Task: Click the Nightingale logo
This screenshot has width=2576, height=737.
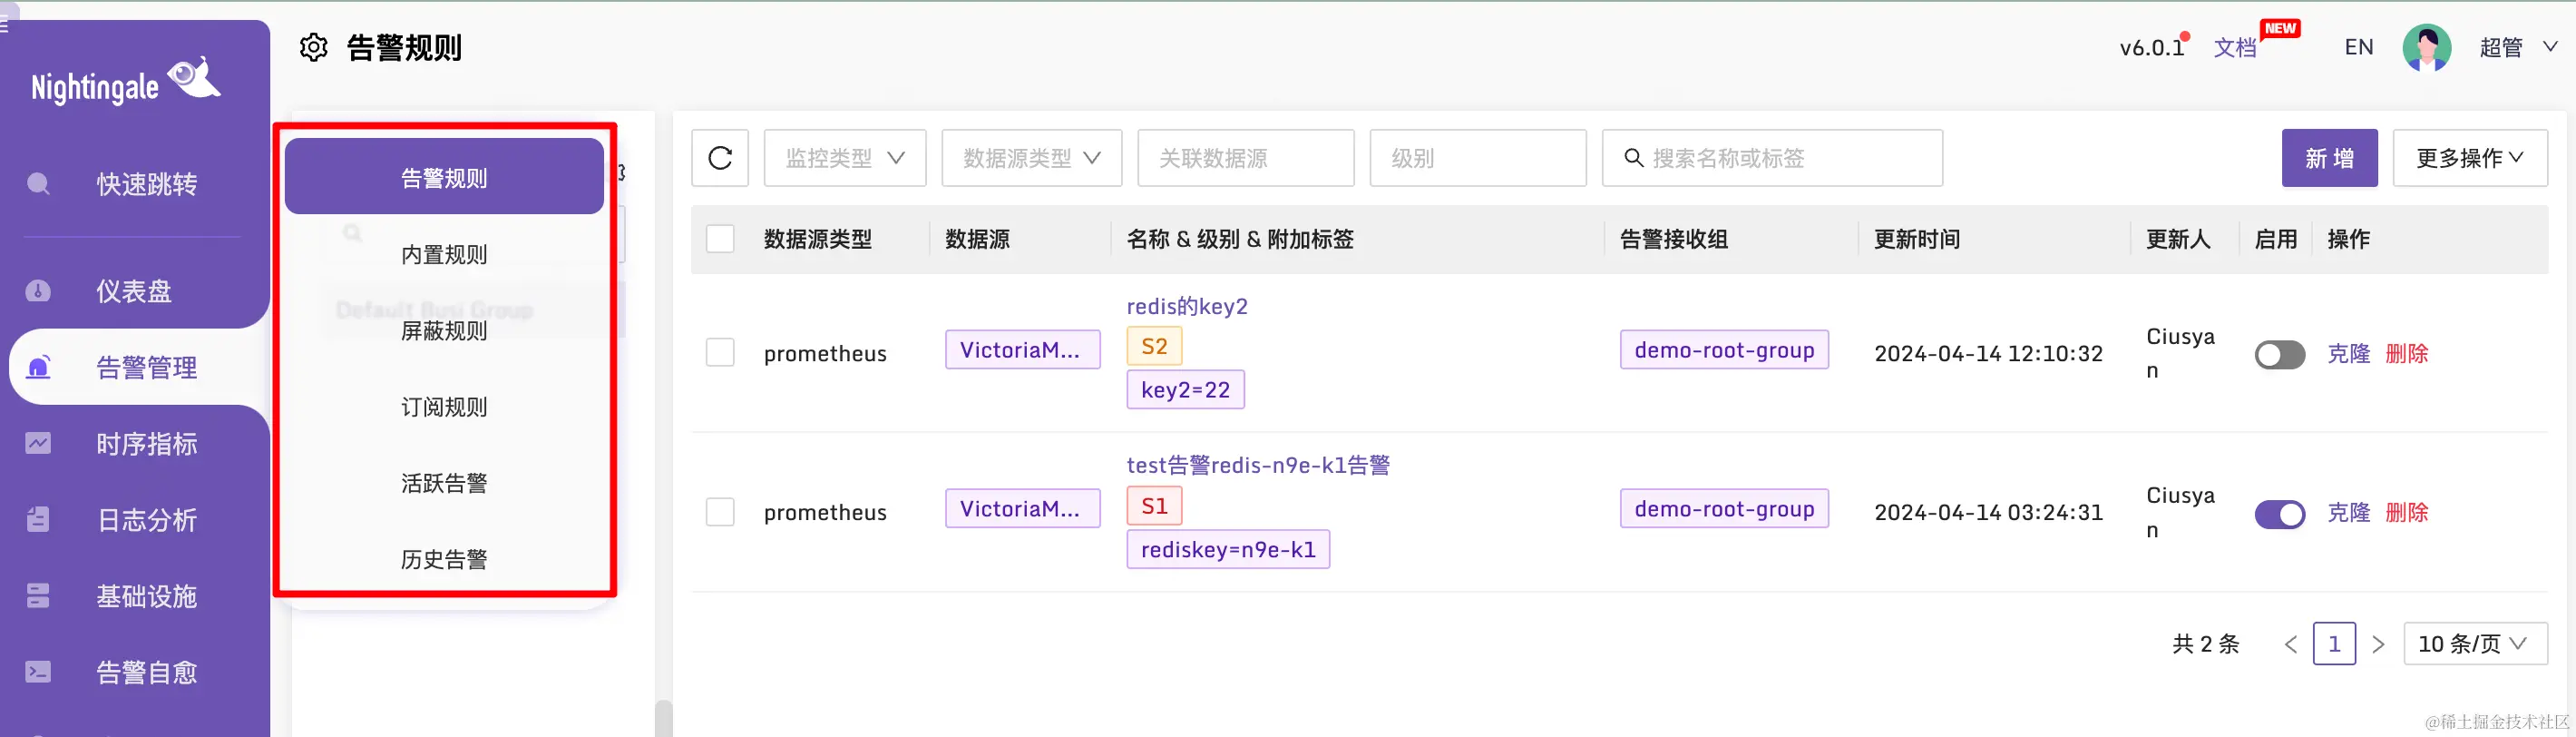Action: 126,81
